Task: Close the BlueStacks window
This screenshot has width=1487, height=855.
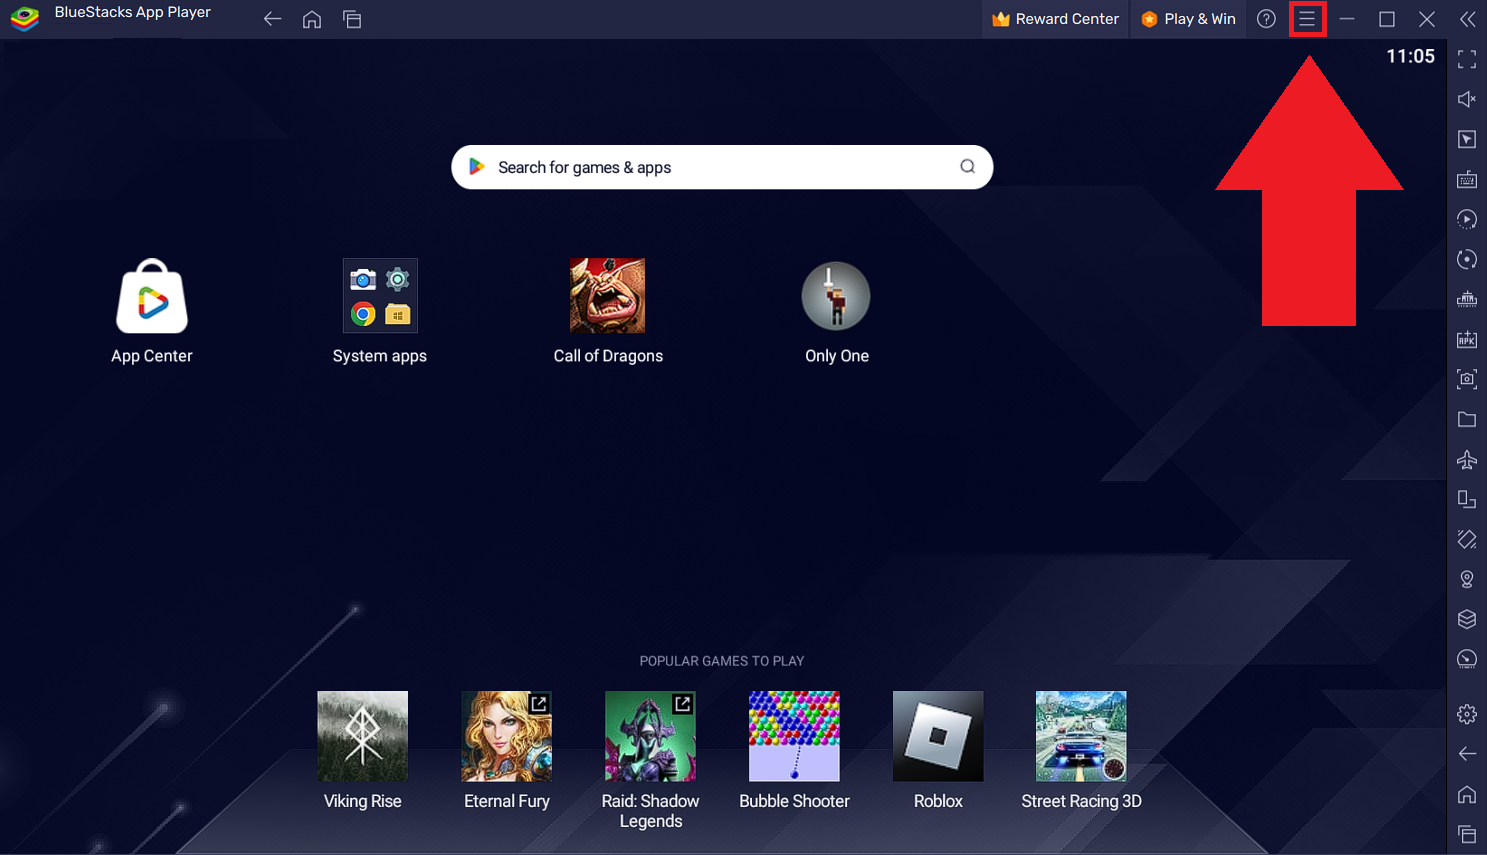Action: tap(1427, 19)
